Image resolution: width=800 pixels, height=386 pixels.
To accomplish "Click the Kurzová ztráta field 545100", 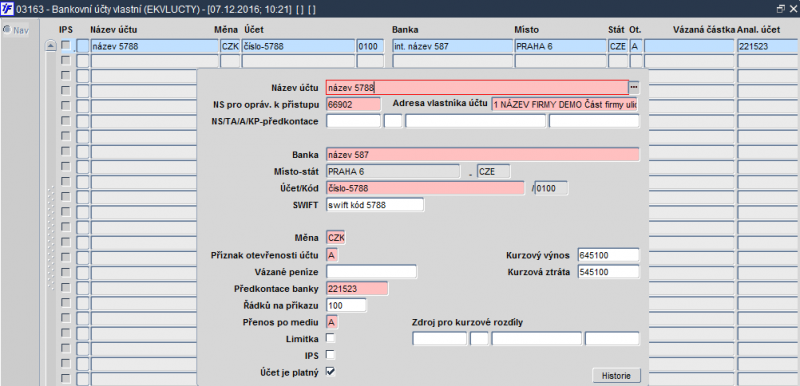I will [608, 272].
